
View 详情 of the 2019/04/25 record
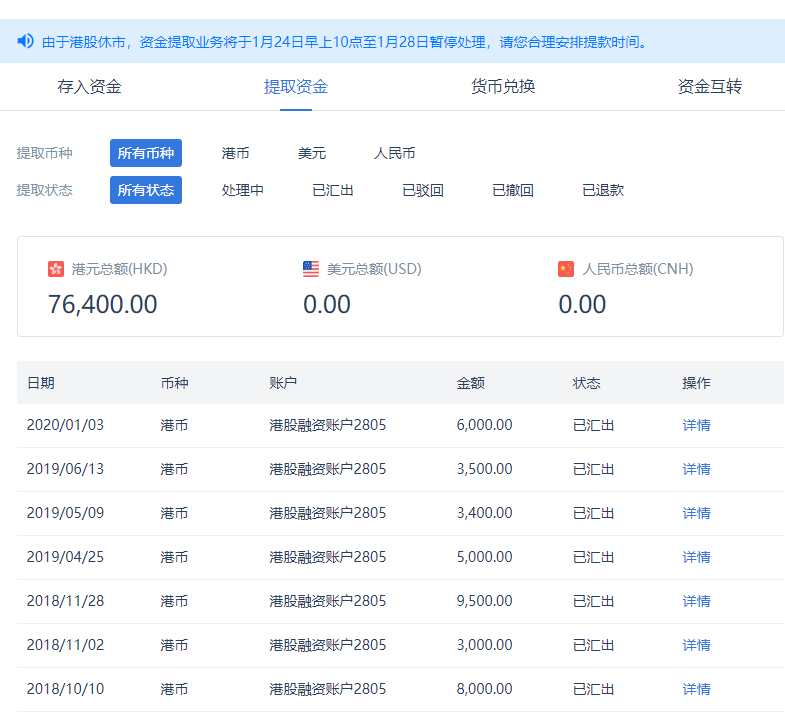696,557
